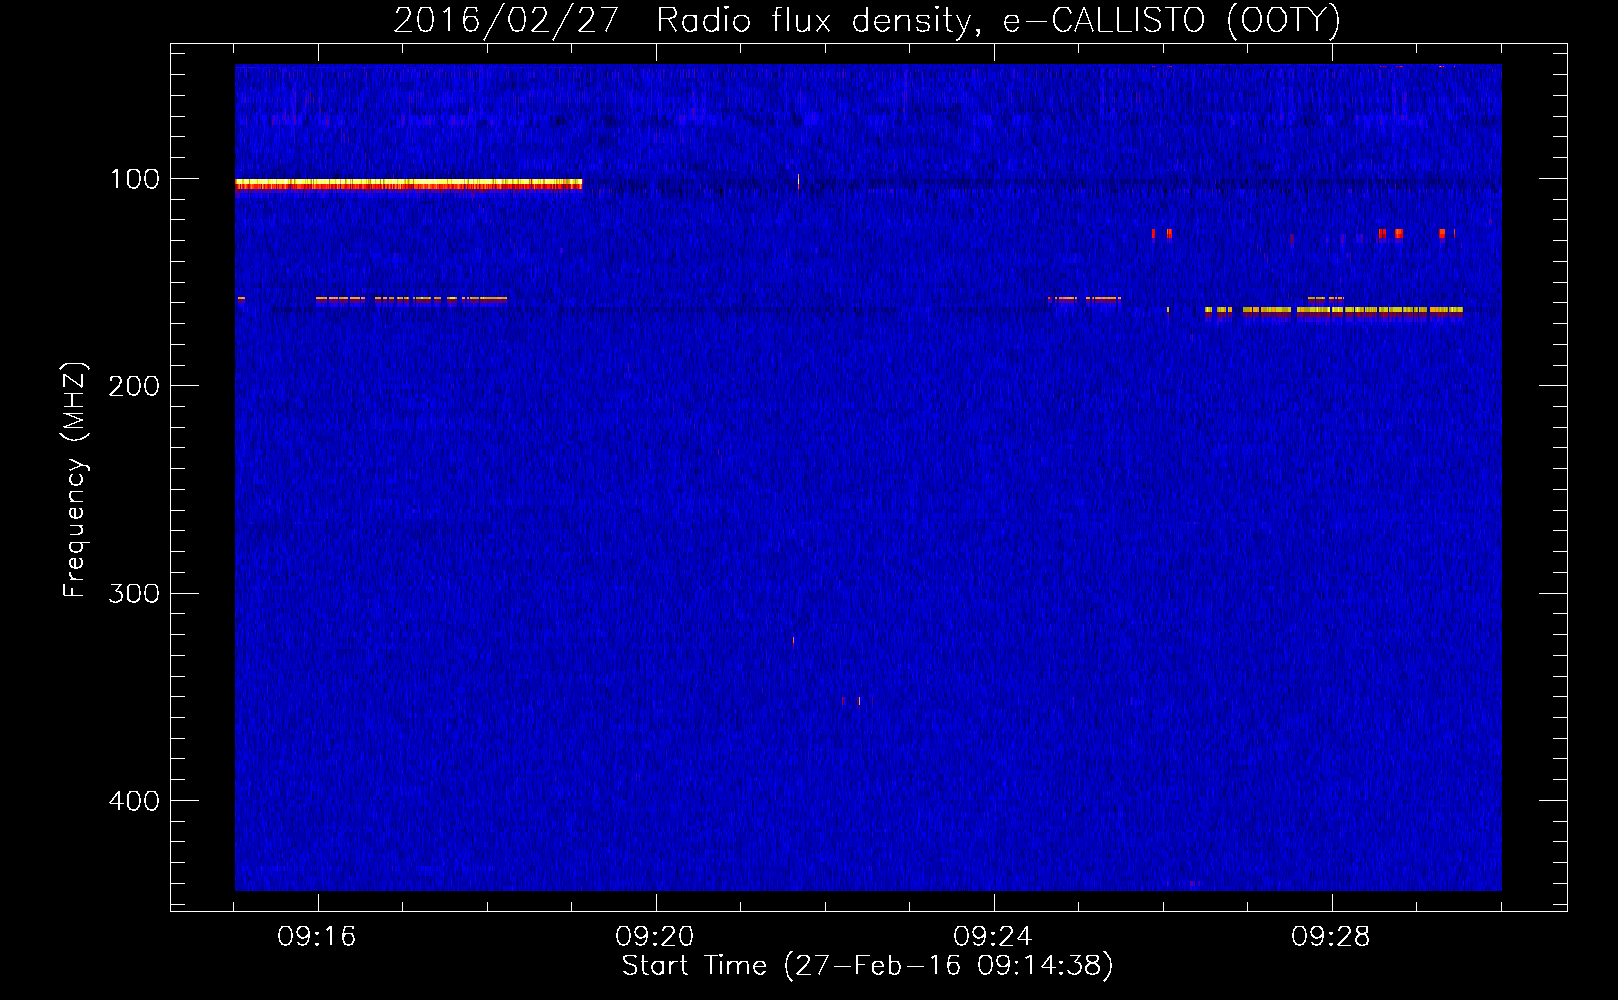Click the 300 frequency tick label
Screen dimensions: 1618x1000
[x=134, y=593]
